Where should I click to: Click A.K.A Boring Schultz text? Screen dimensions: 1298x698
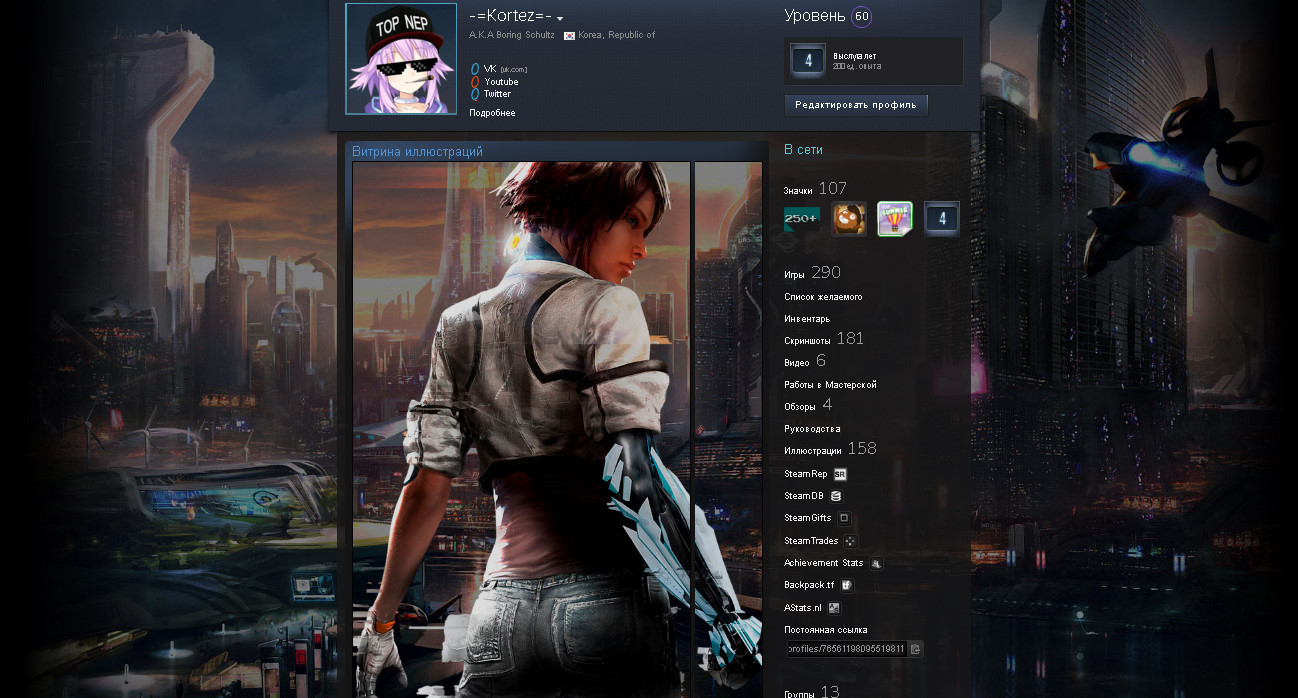pos(511,35)
